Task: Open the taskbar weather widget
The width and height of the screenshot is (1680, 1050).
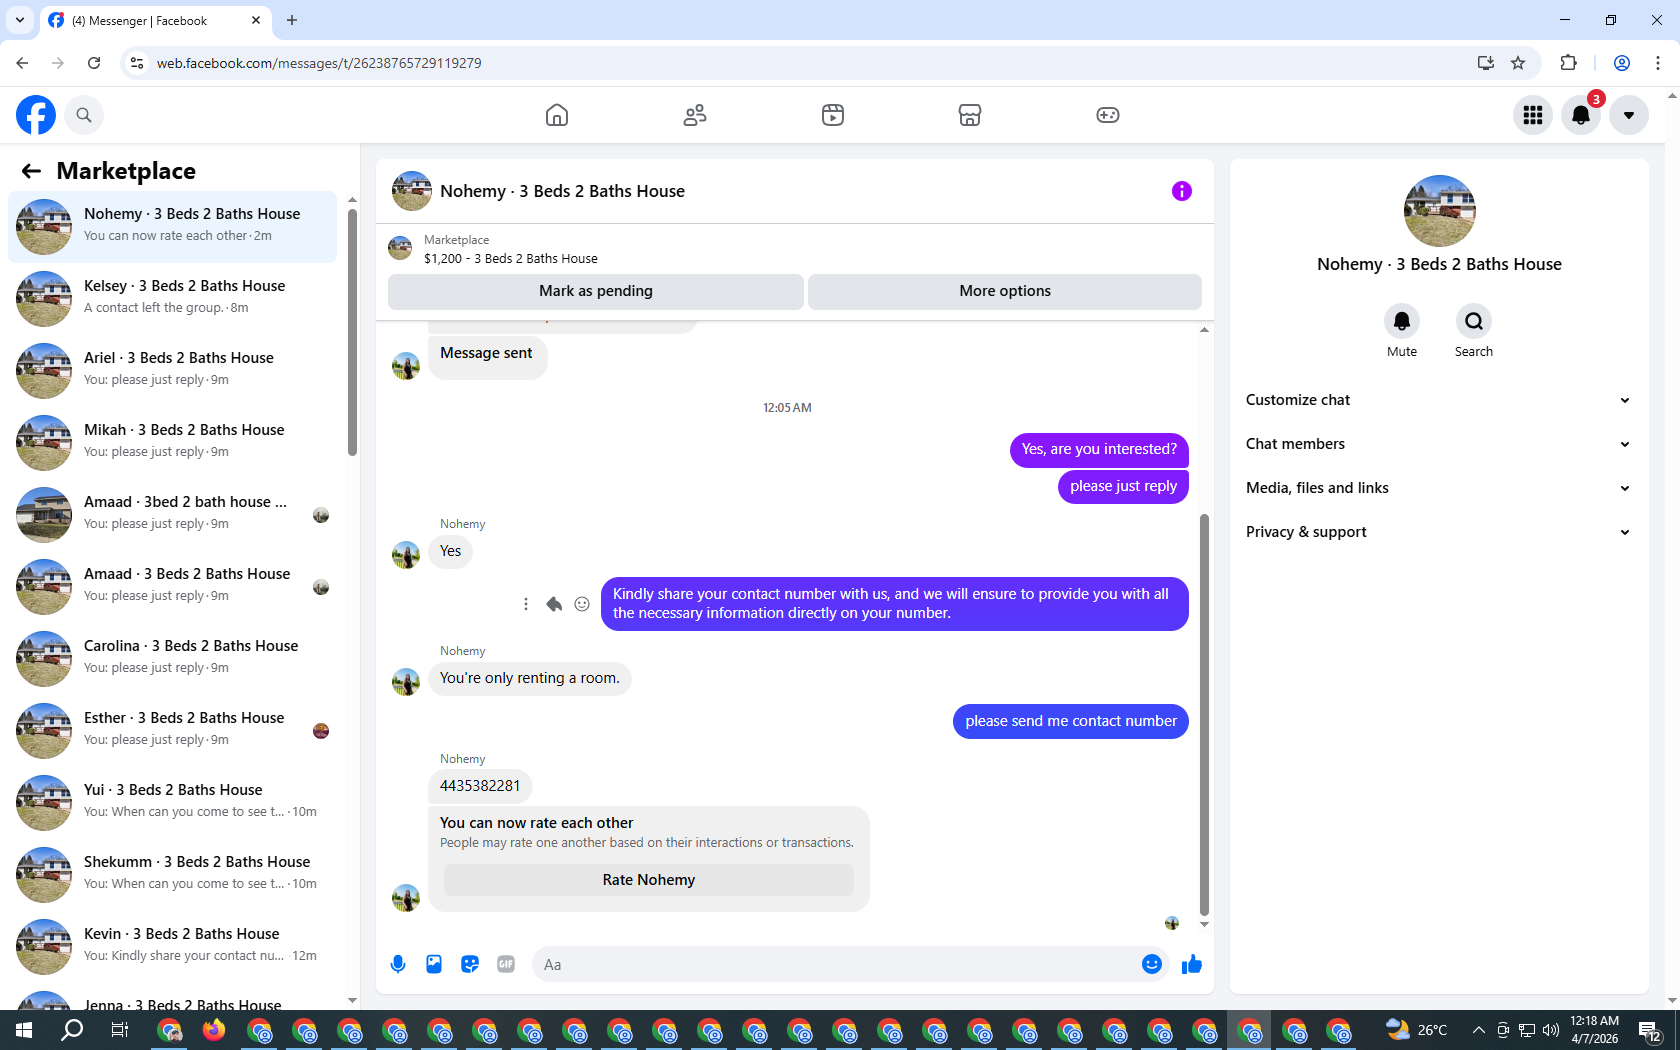Action: [1417, 1030]
